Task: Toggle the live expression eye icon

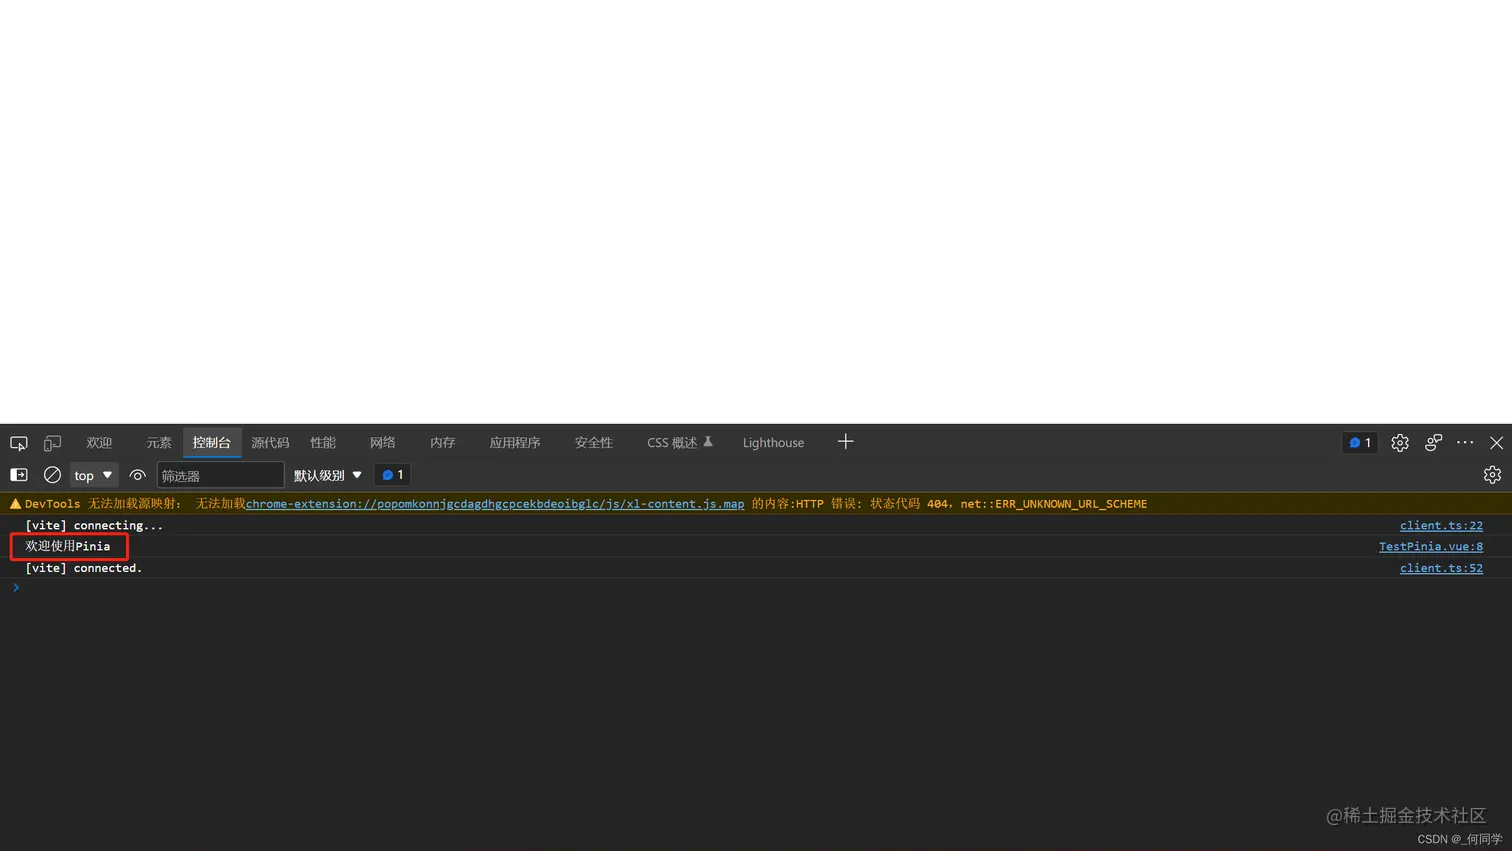Action: click(x=138, y=475)
